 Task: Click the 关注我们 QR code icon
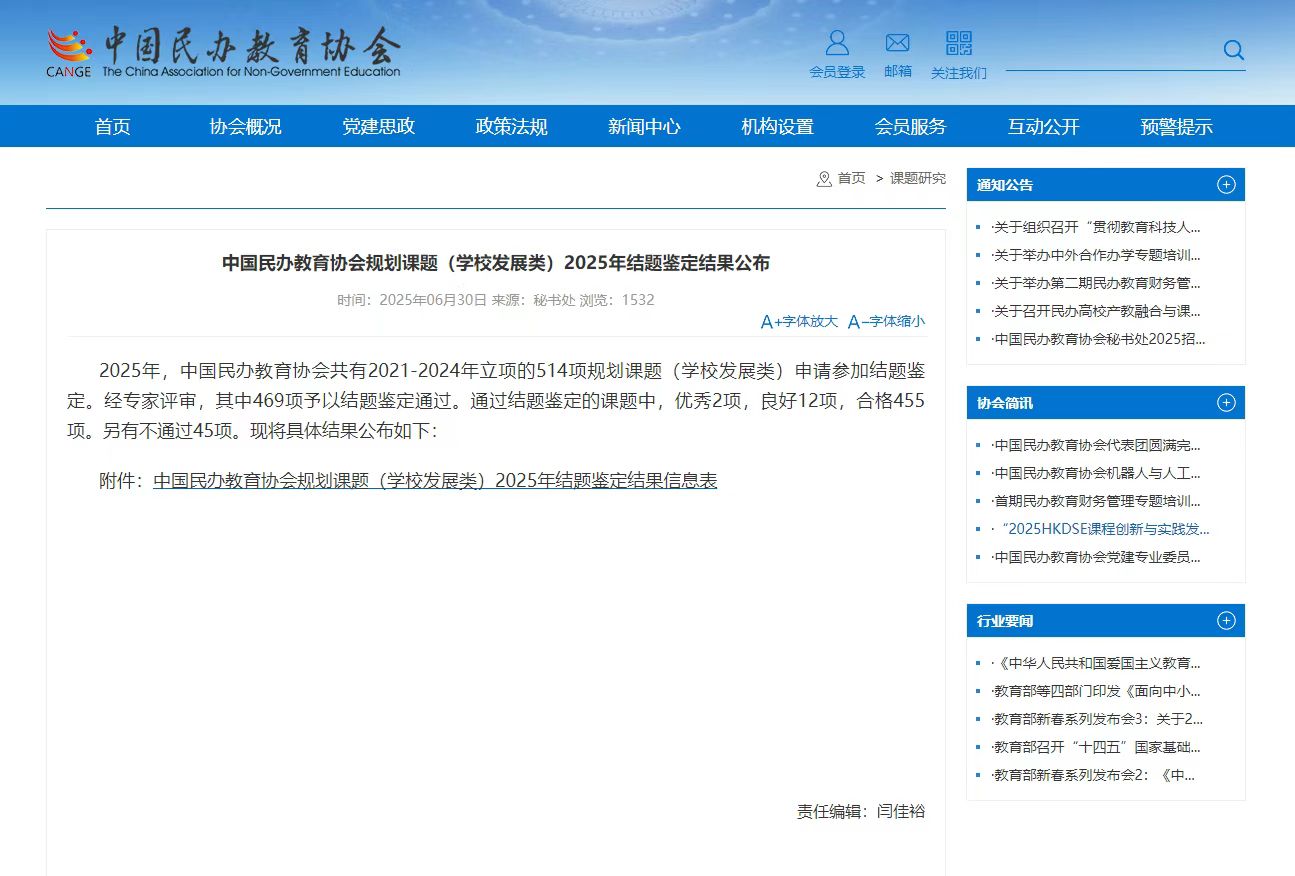958,43
